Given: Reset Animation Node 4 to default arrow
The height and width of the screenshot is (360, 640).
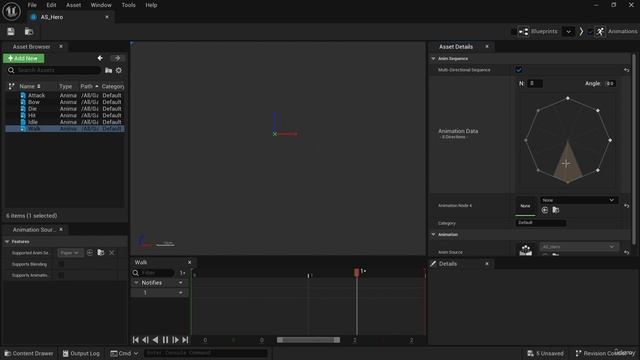Looking at the screenshot, I should (x=627, y=206).
